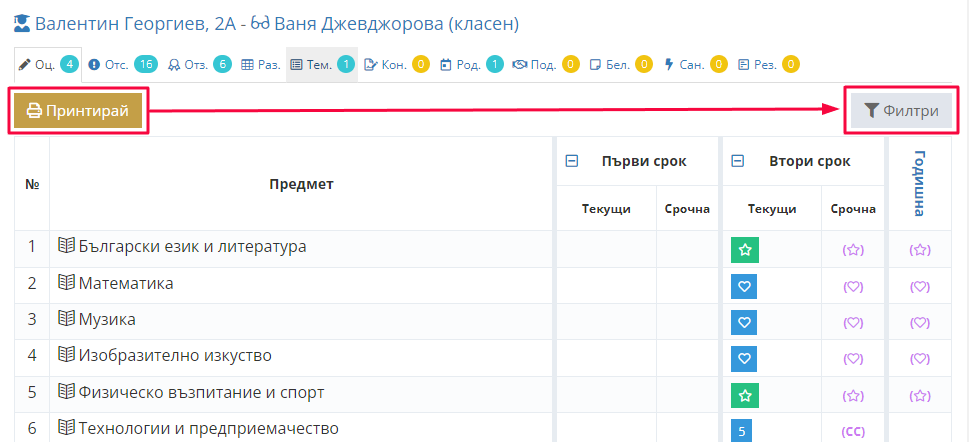Click the purple star term grade for Български език
The height and width of the screenshot is (442, 969).
click(853, 250)
